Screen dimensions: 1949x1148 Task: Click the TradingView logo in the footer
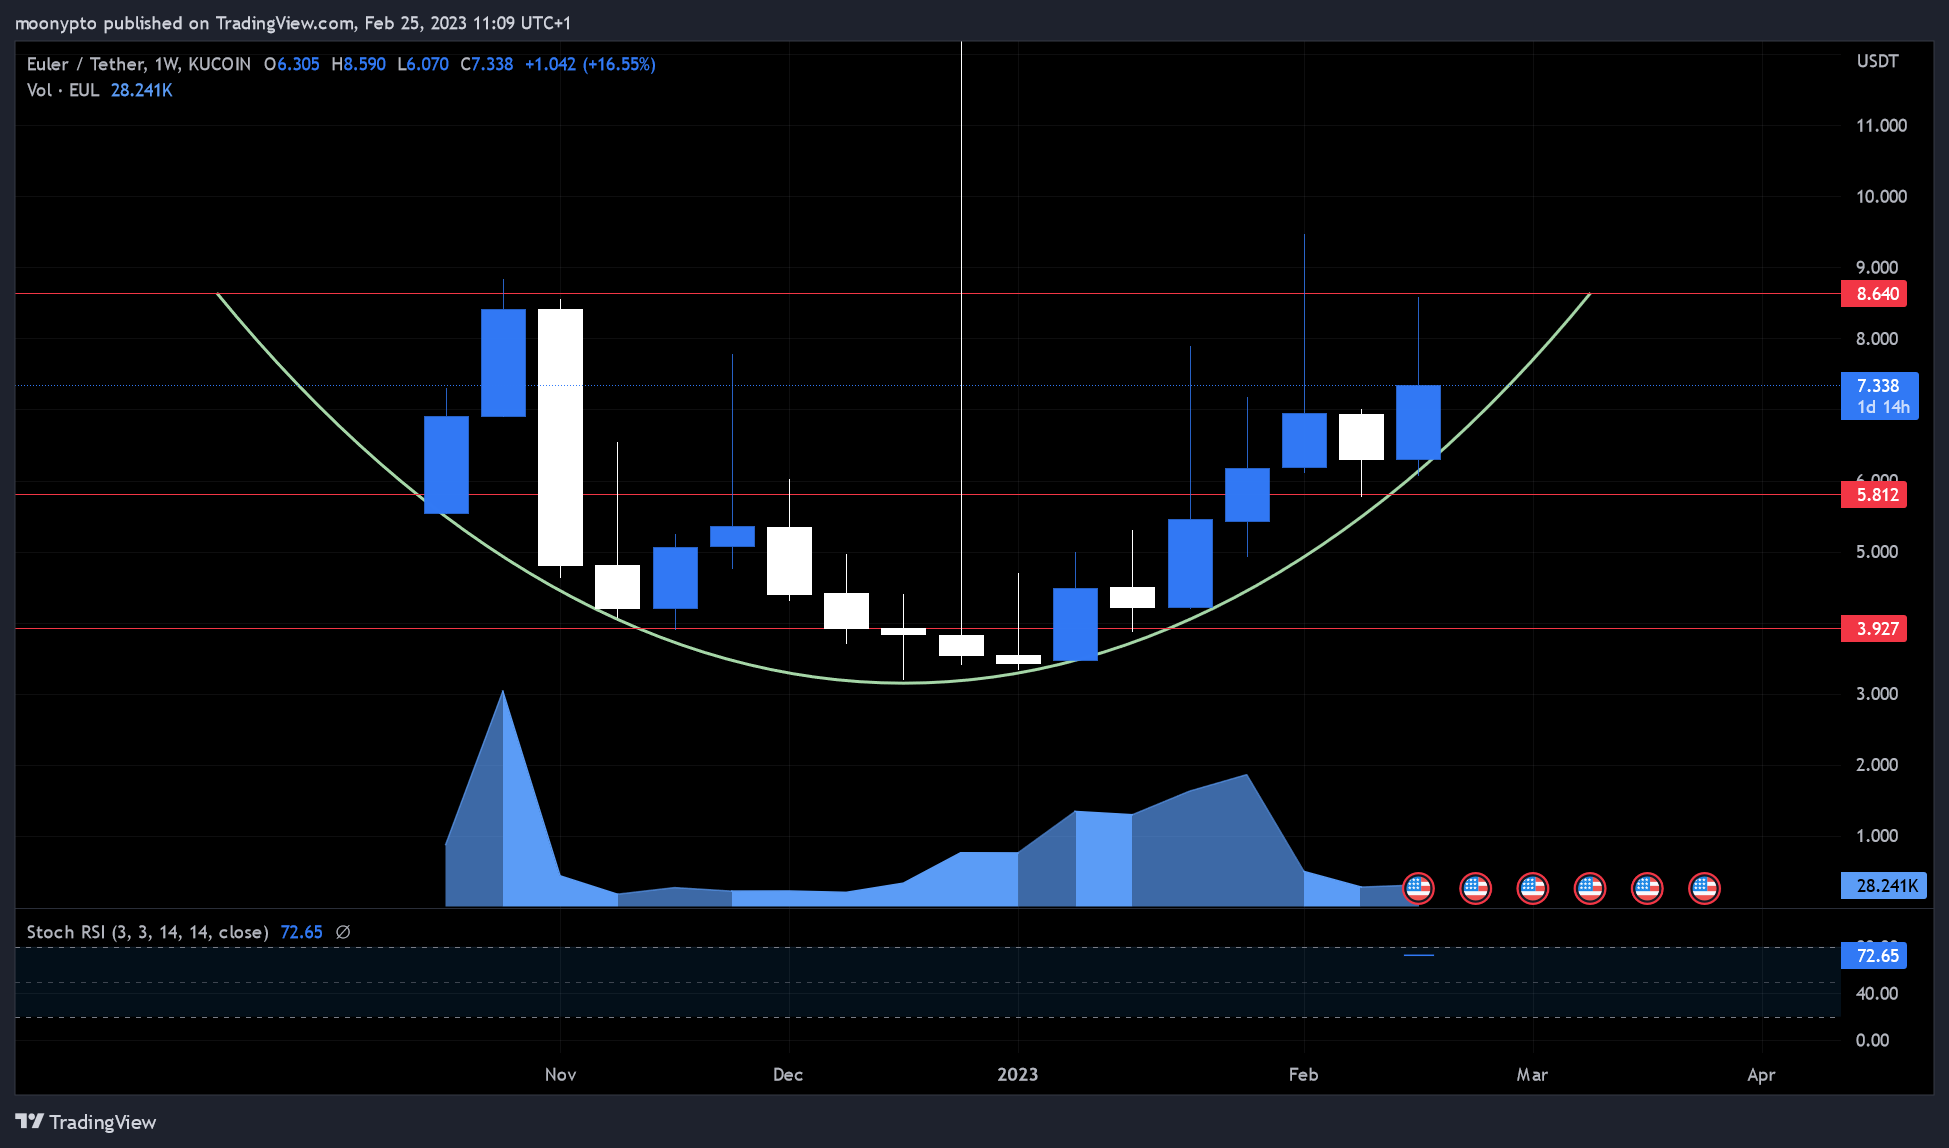tap(86, 1122)
